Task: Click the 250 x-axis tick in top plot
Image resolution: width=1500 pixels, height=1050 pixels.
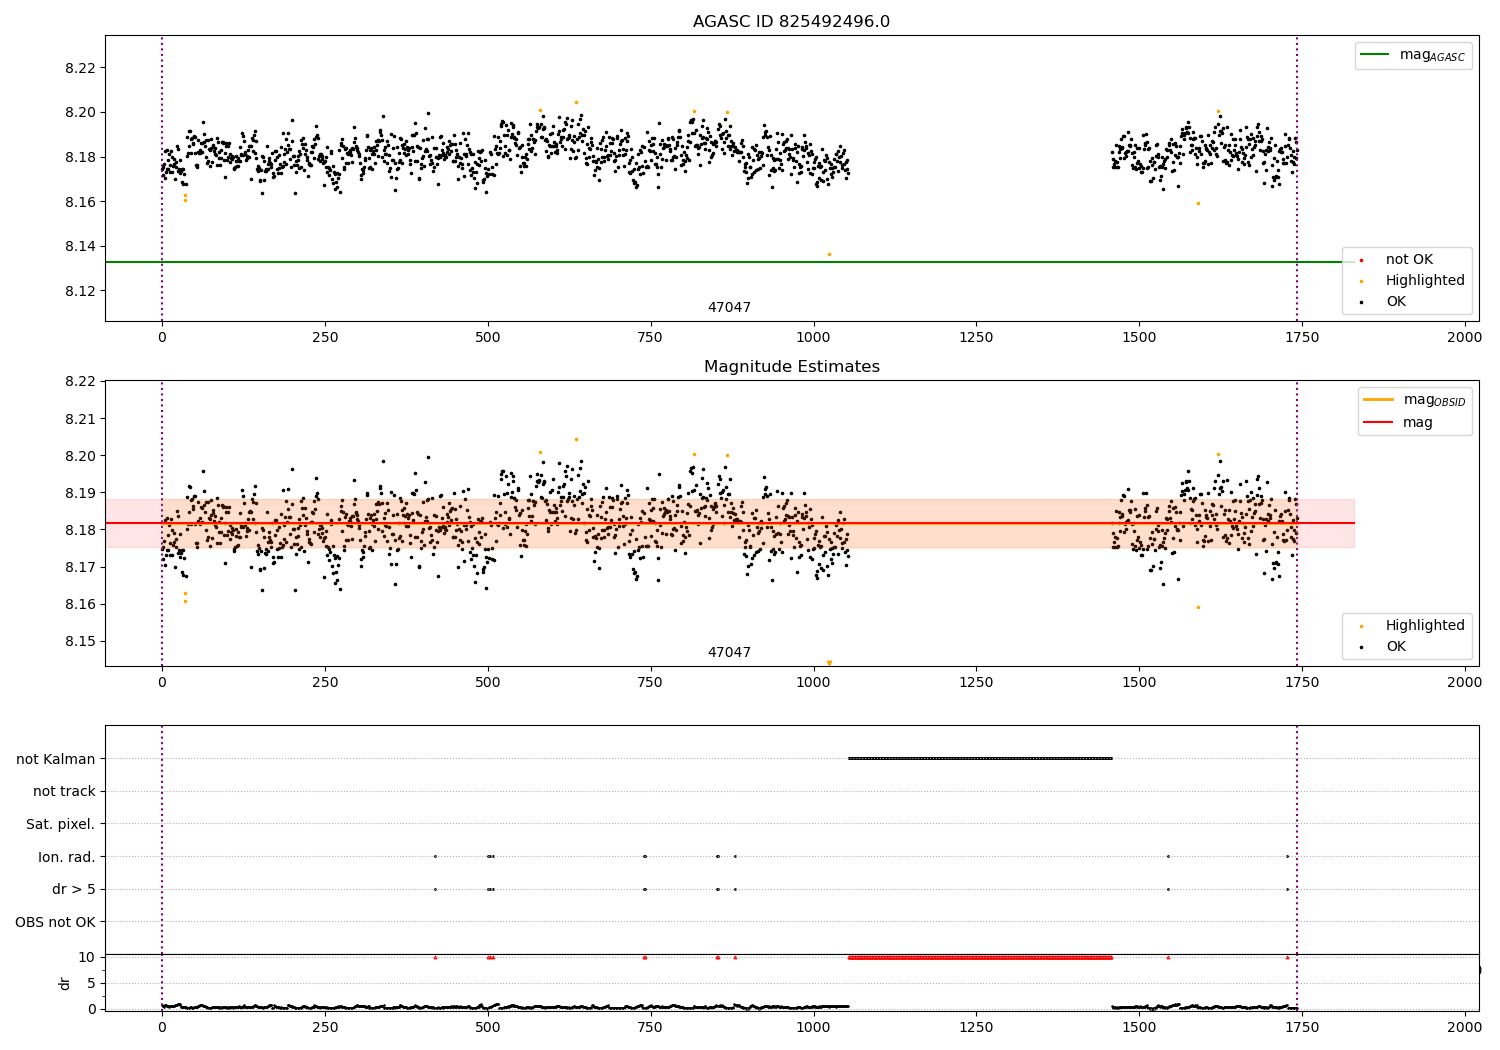Action: coord(325,338)
